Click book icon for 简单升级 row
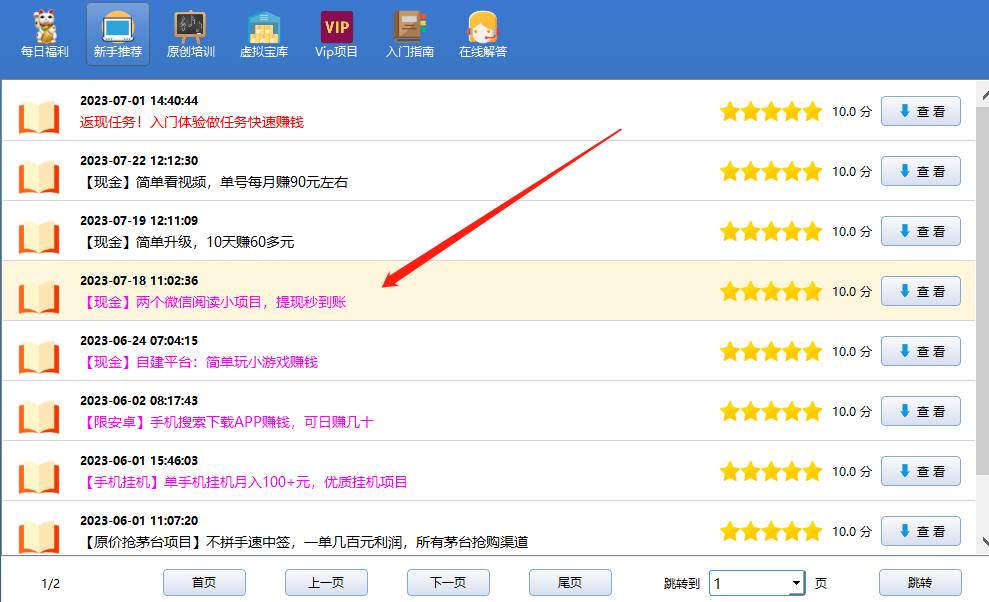The height and width of the screenshot is (602, 989). click(x=38, y=237)
